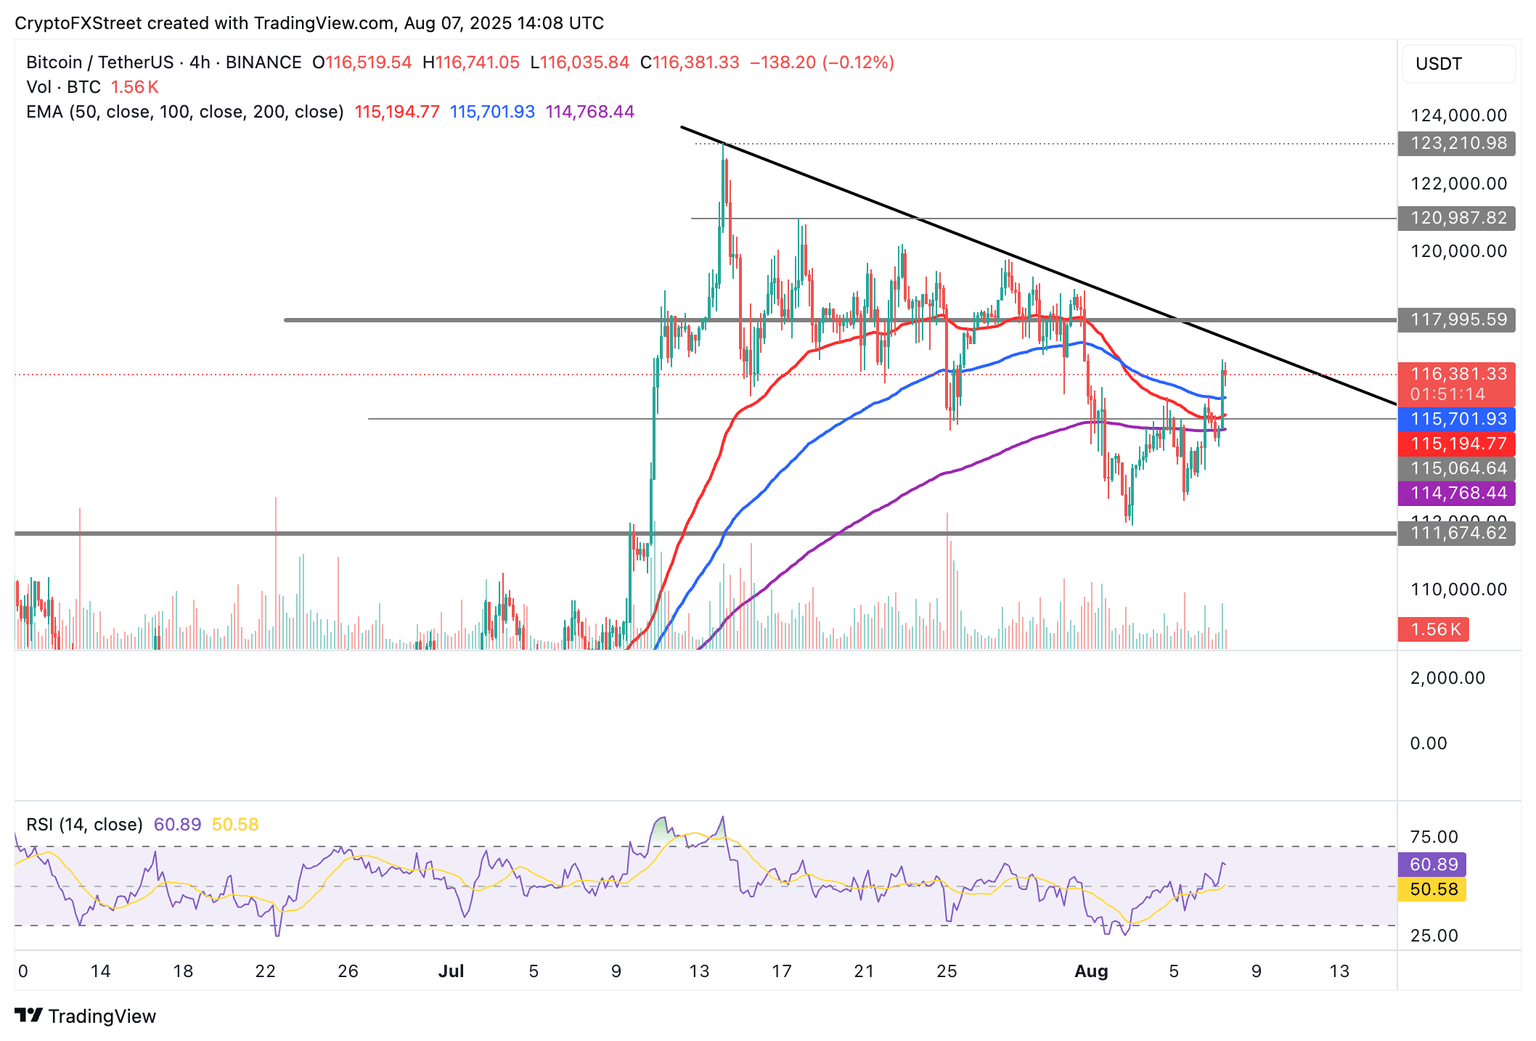This screenshot has width=1536, height=1041.
Task: Click the RSI value tag 60.89
Action: click(1432, 864)
